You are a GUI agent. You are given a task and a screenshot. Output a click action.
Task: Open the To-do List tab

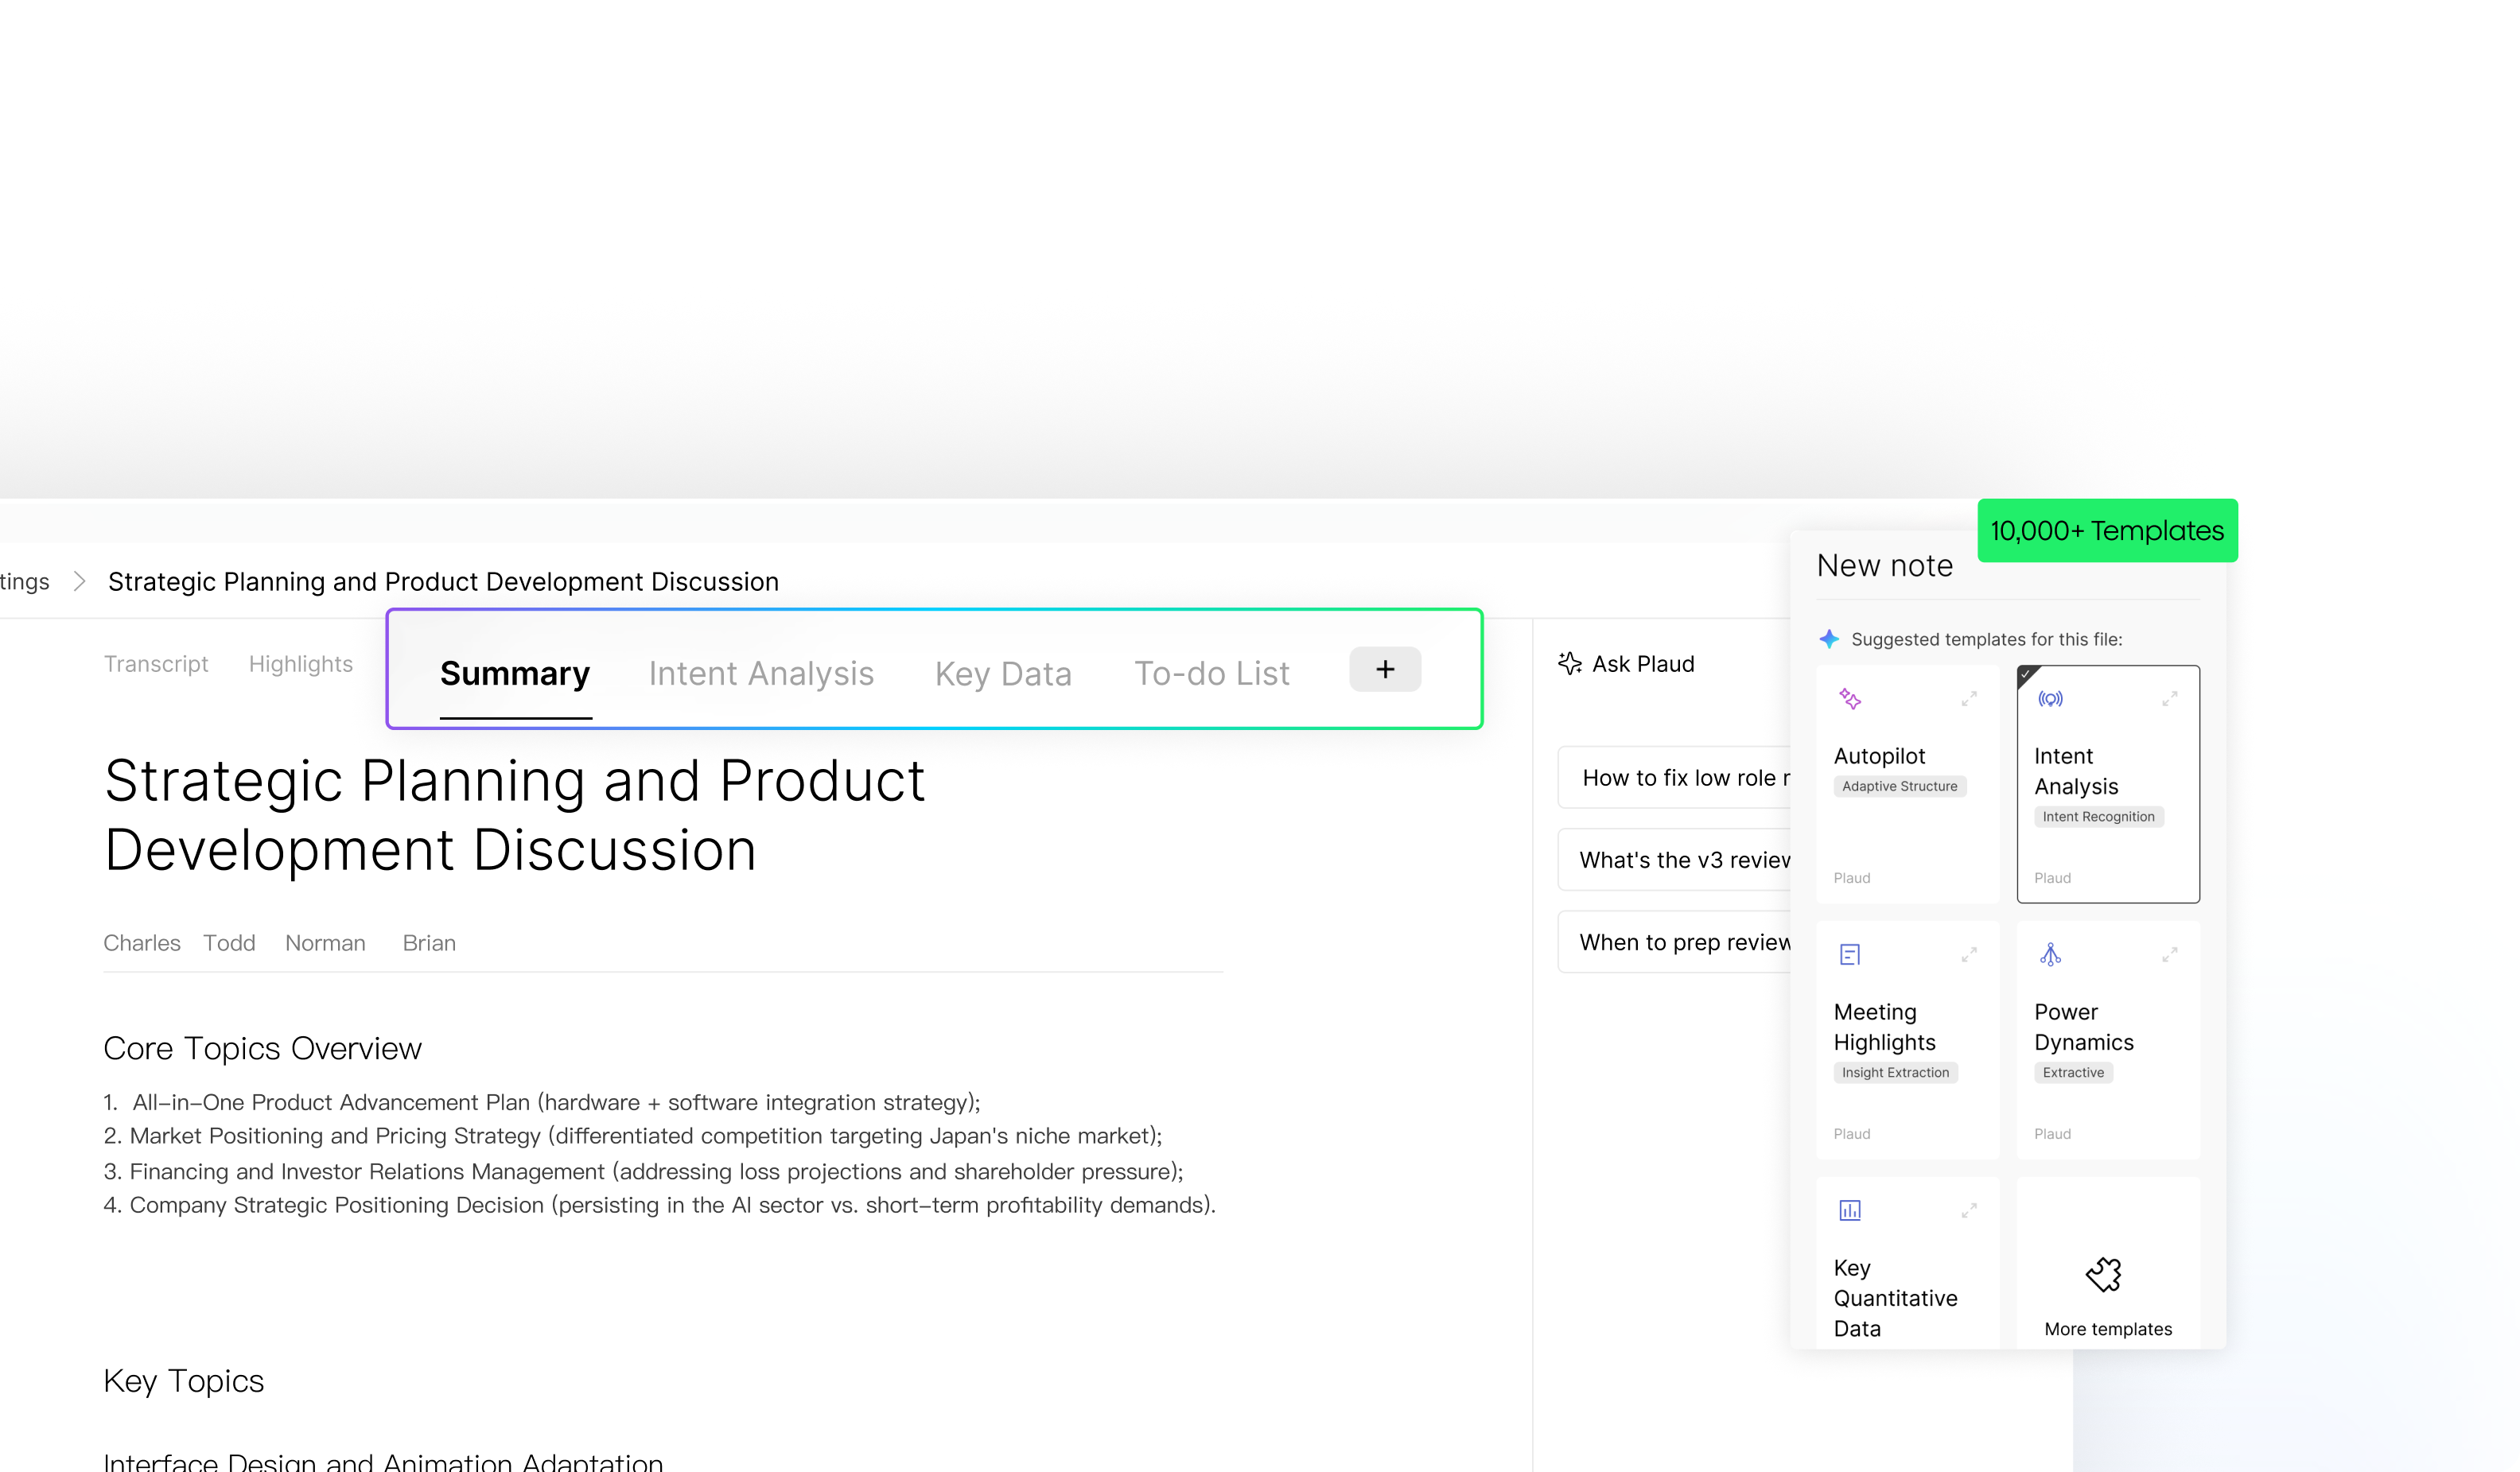pos(1211,673)
